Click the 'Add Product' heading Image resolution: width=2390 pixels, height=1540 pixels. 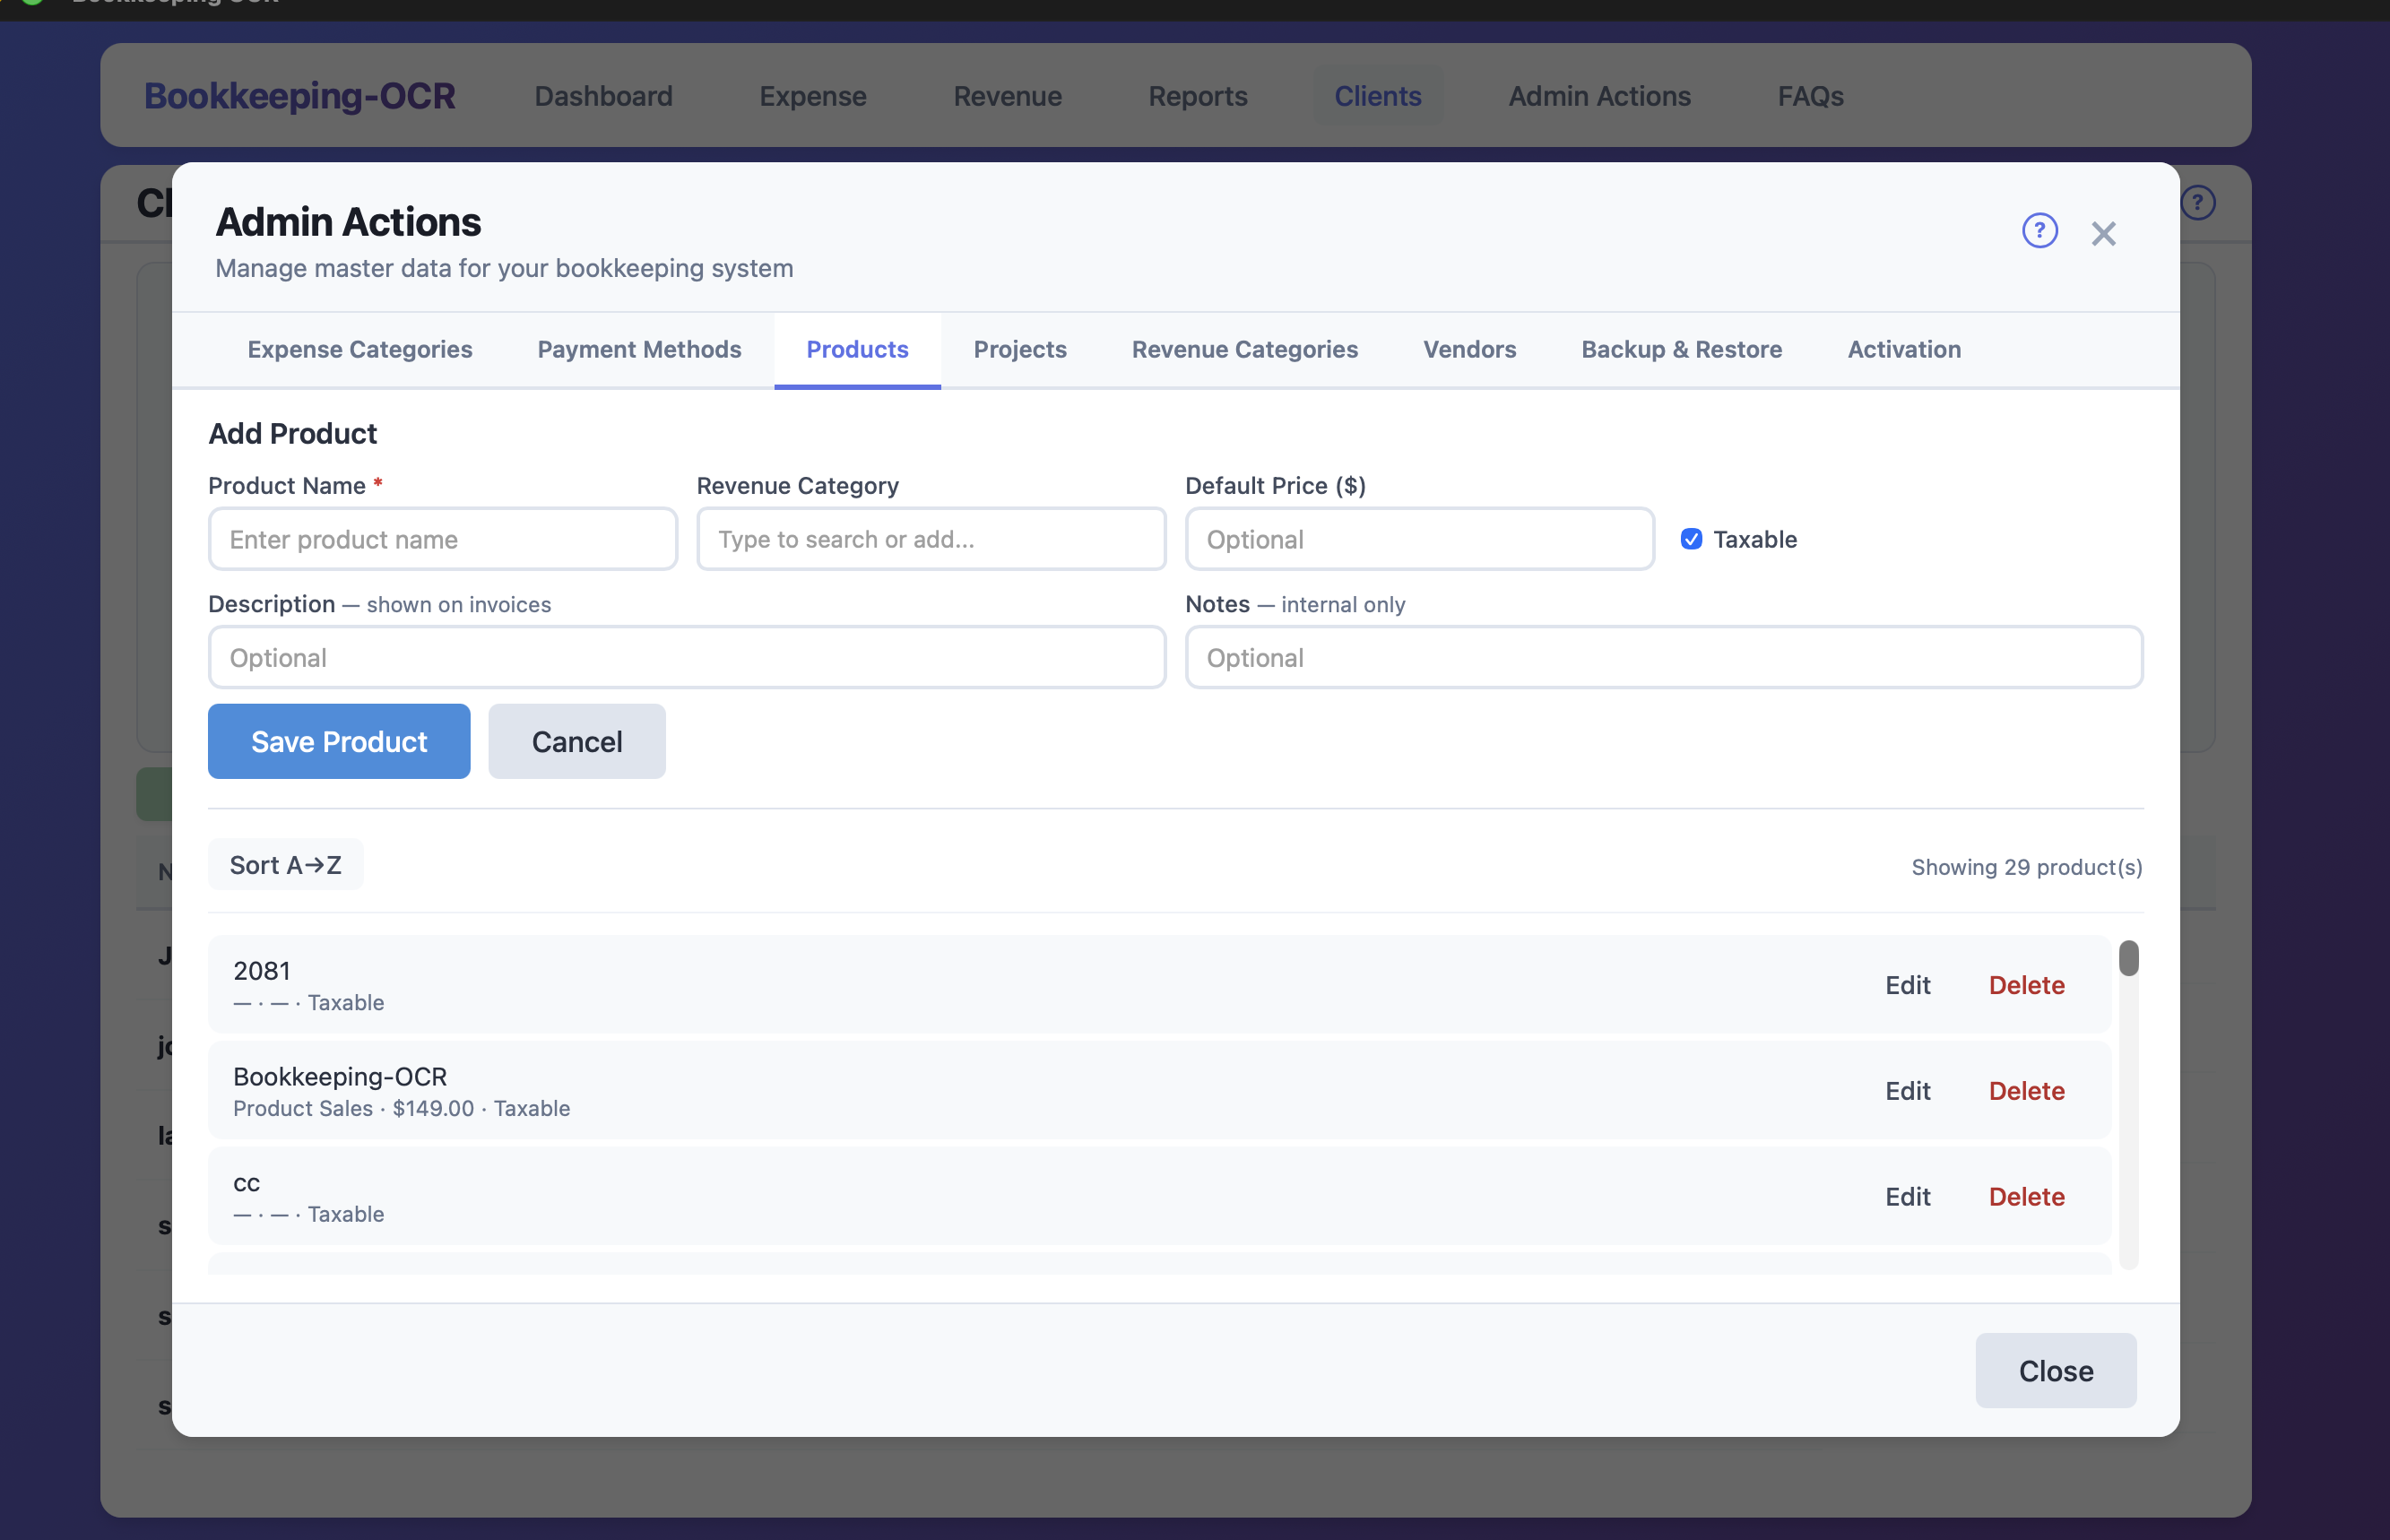[292, 433]
